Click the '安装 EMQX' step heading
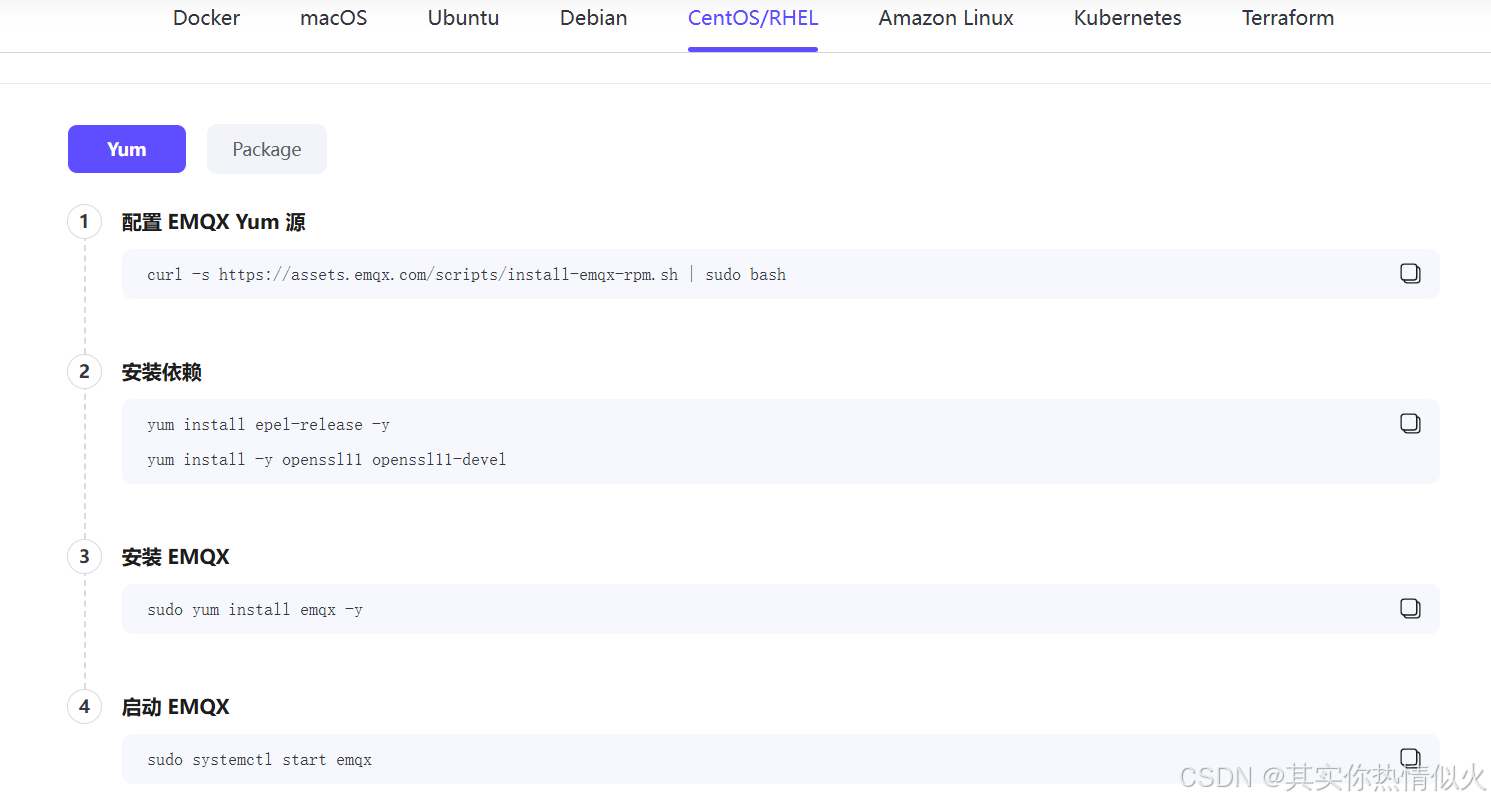The height and width of the screenshot is (803, 1491). point(175,557)
